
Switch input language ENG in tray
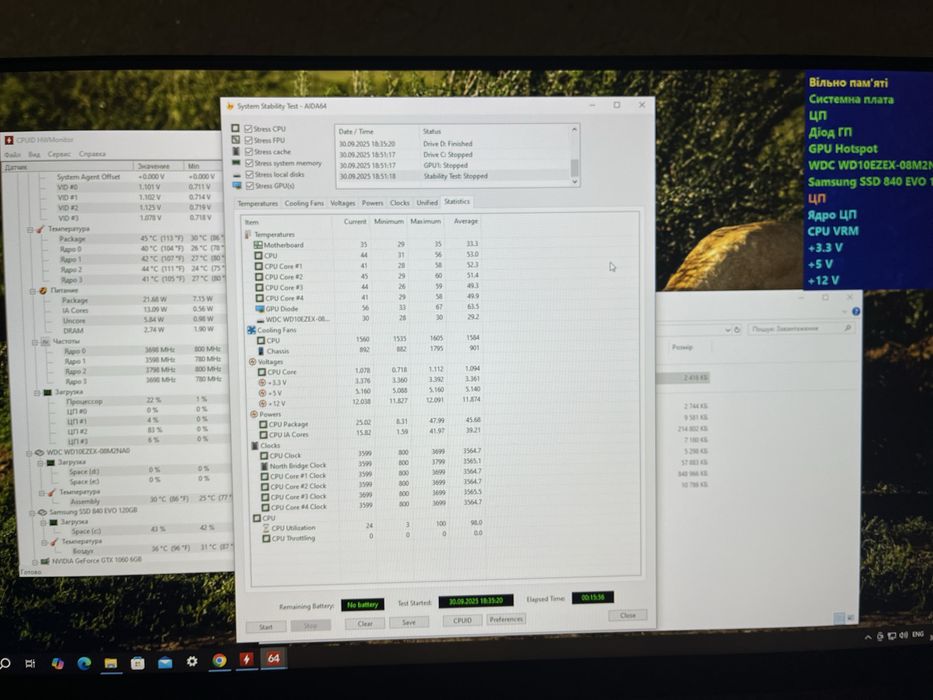tap(918, 635)
